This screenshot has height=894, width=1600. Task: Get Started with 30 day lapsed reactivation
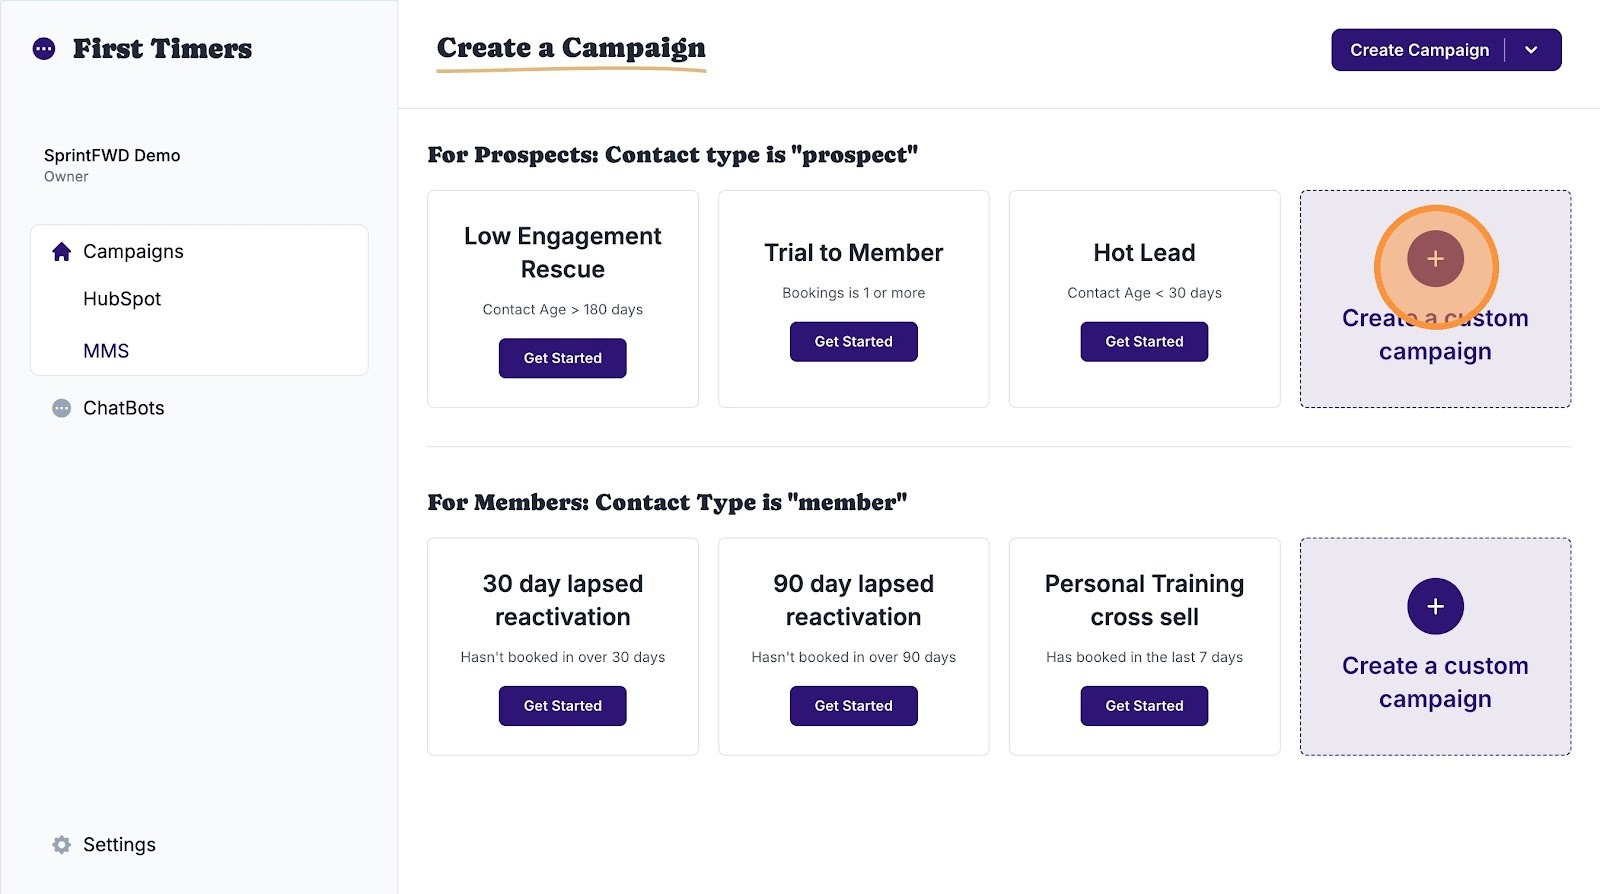click(563, 706)
